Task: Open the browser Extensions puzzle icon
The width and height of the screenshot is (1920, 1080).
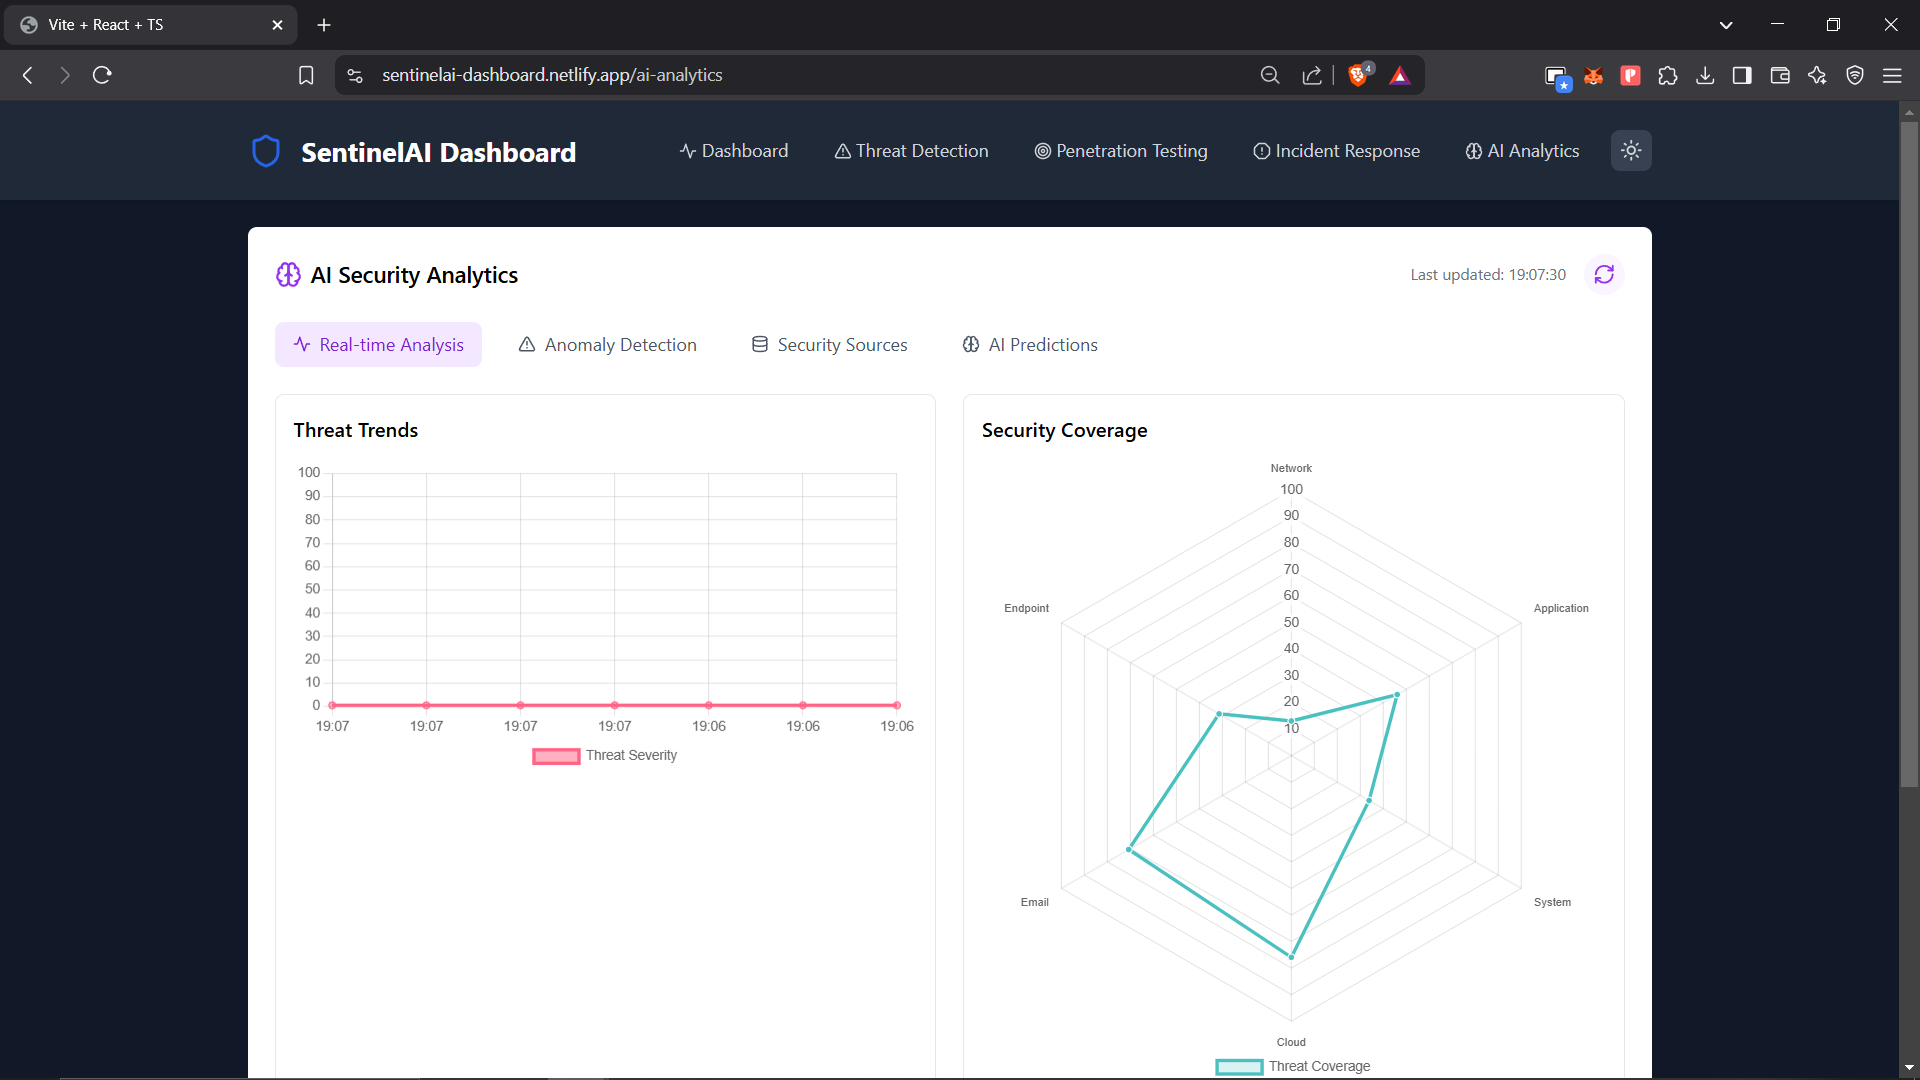Action: tap(1668, 75)
